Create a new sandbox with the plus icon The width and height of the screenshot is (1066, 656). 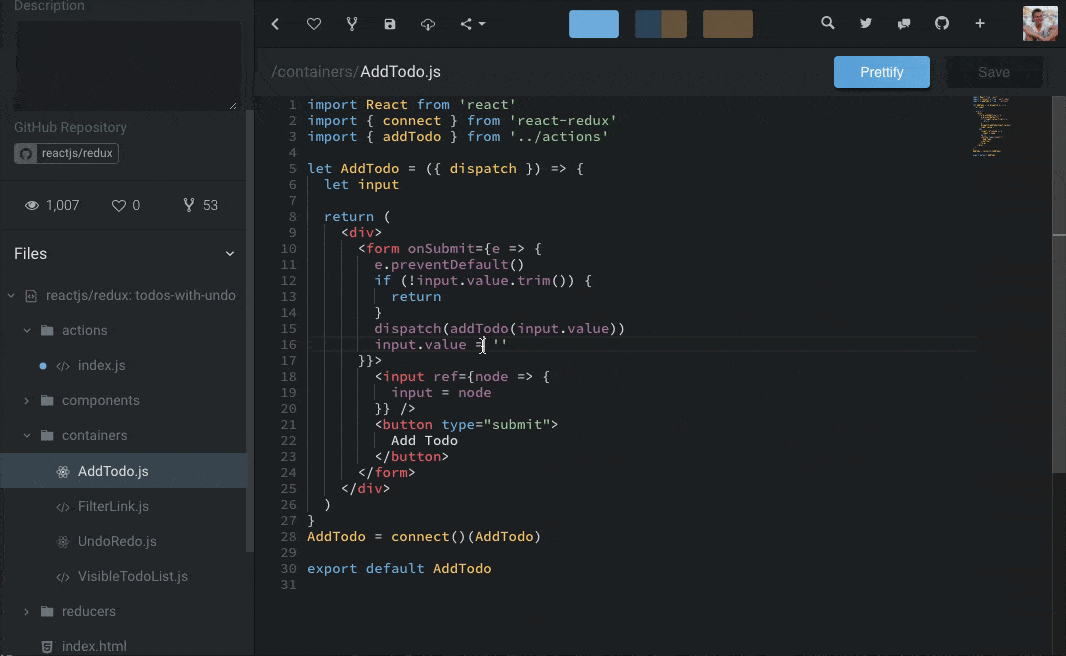pos(980,23)
